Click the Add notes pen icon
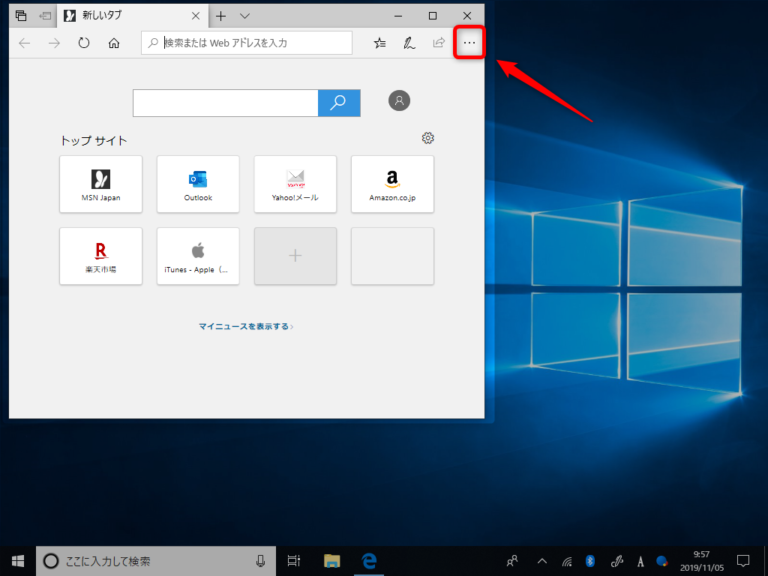 [409, 43]
